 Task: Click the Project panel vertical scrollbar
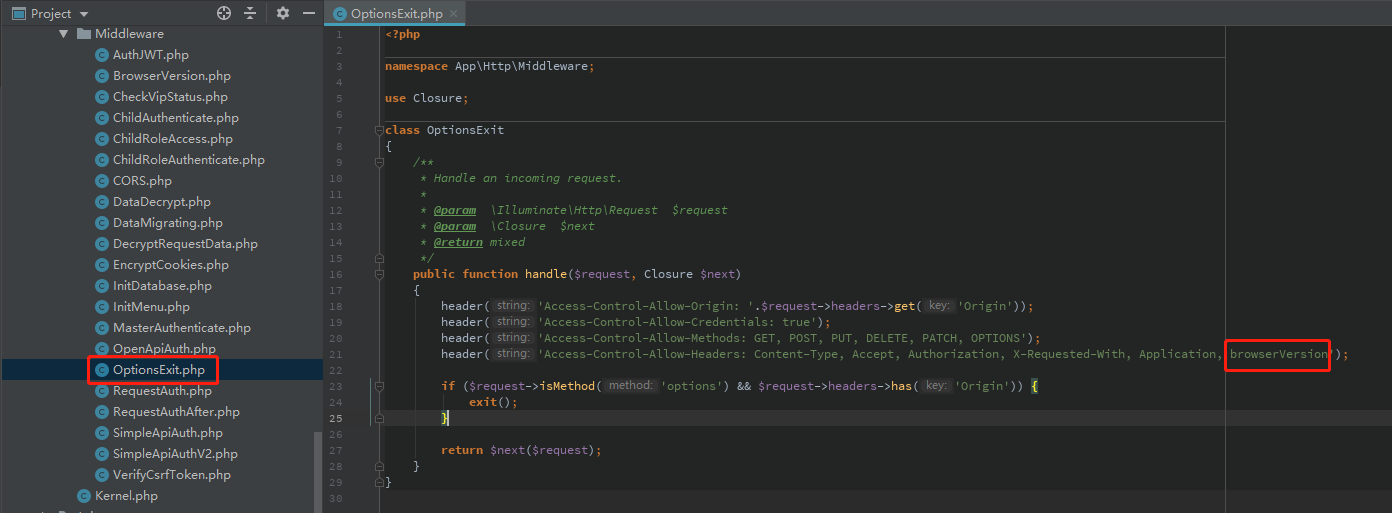coord(318,470)
